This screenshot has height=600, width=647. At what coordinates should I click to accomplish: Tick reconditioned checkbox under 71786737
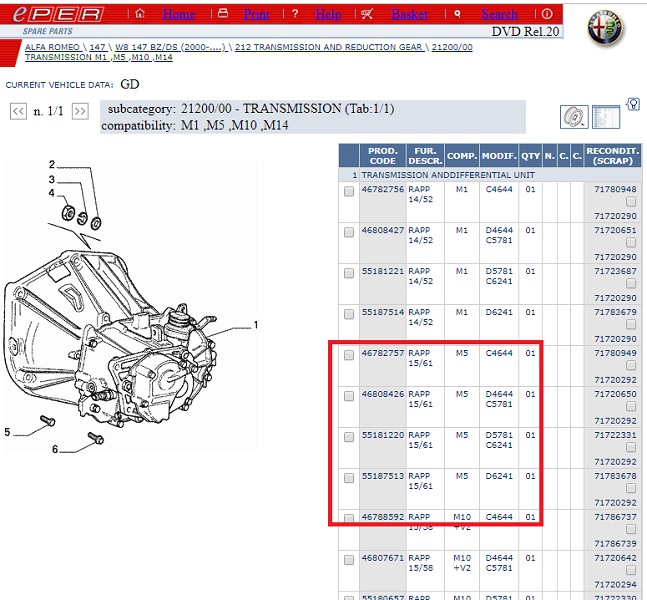[630, 529]
